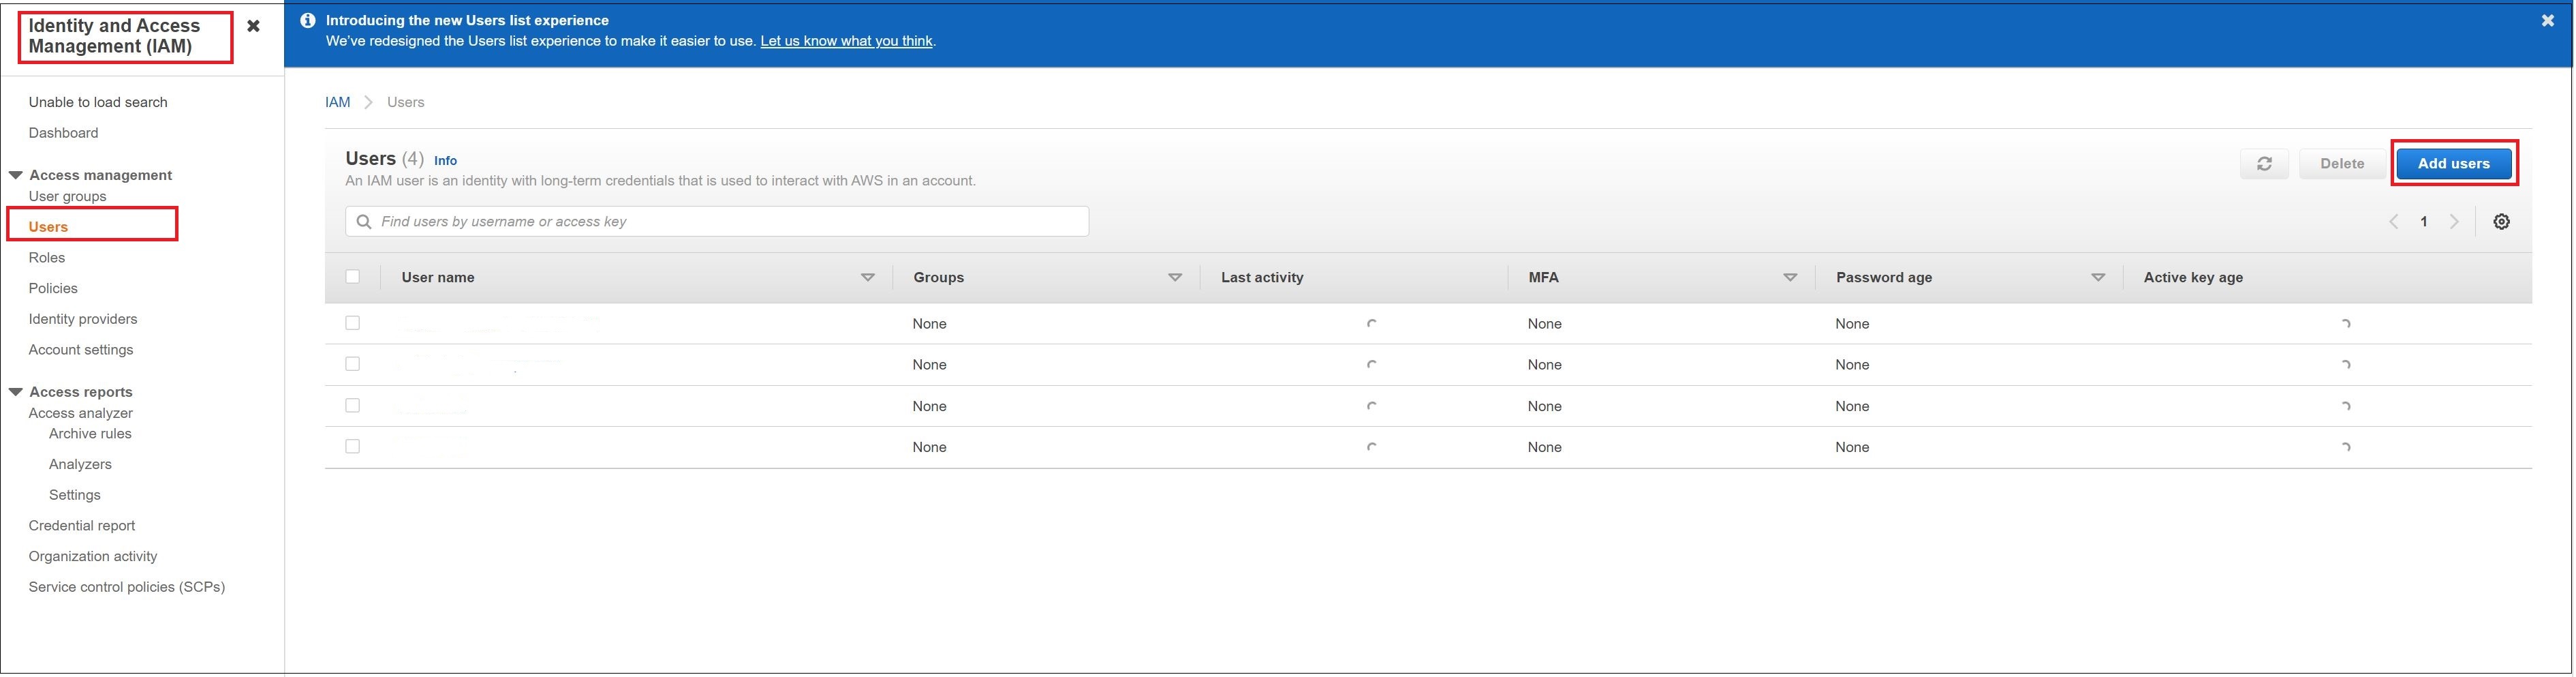Check the last user row checkbox
Image resolution: width=2576 pixels, height=677 pixels.
click(x=352, y=447)
